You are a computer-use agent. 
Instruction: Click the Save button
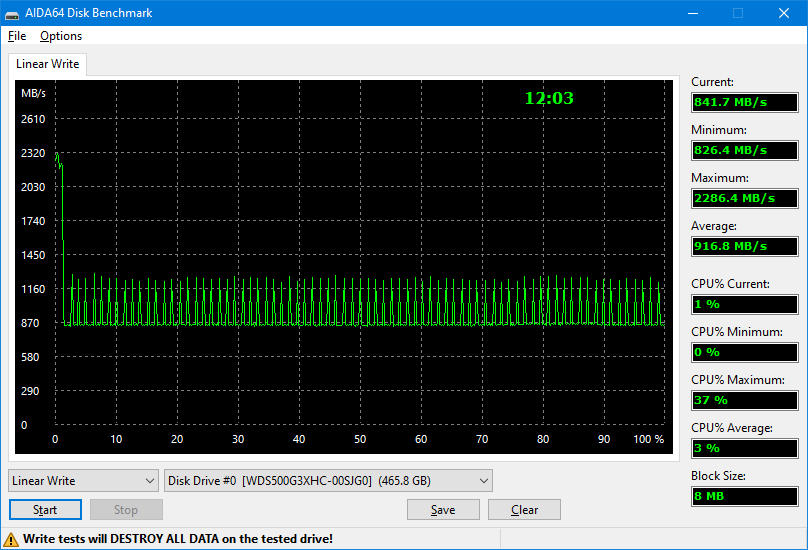(x=443, y=510)
